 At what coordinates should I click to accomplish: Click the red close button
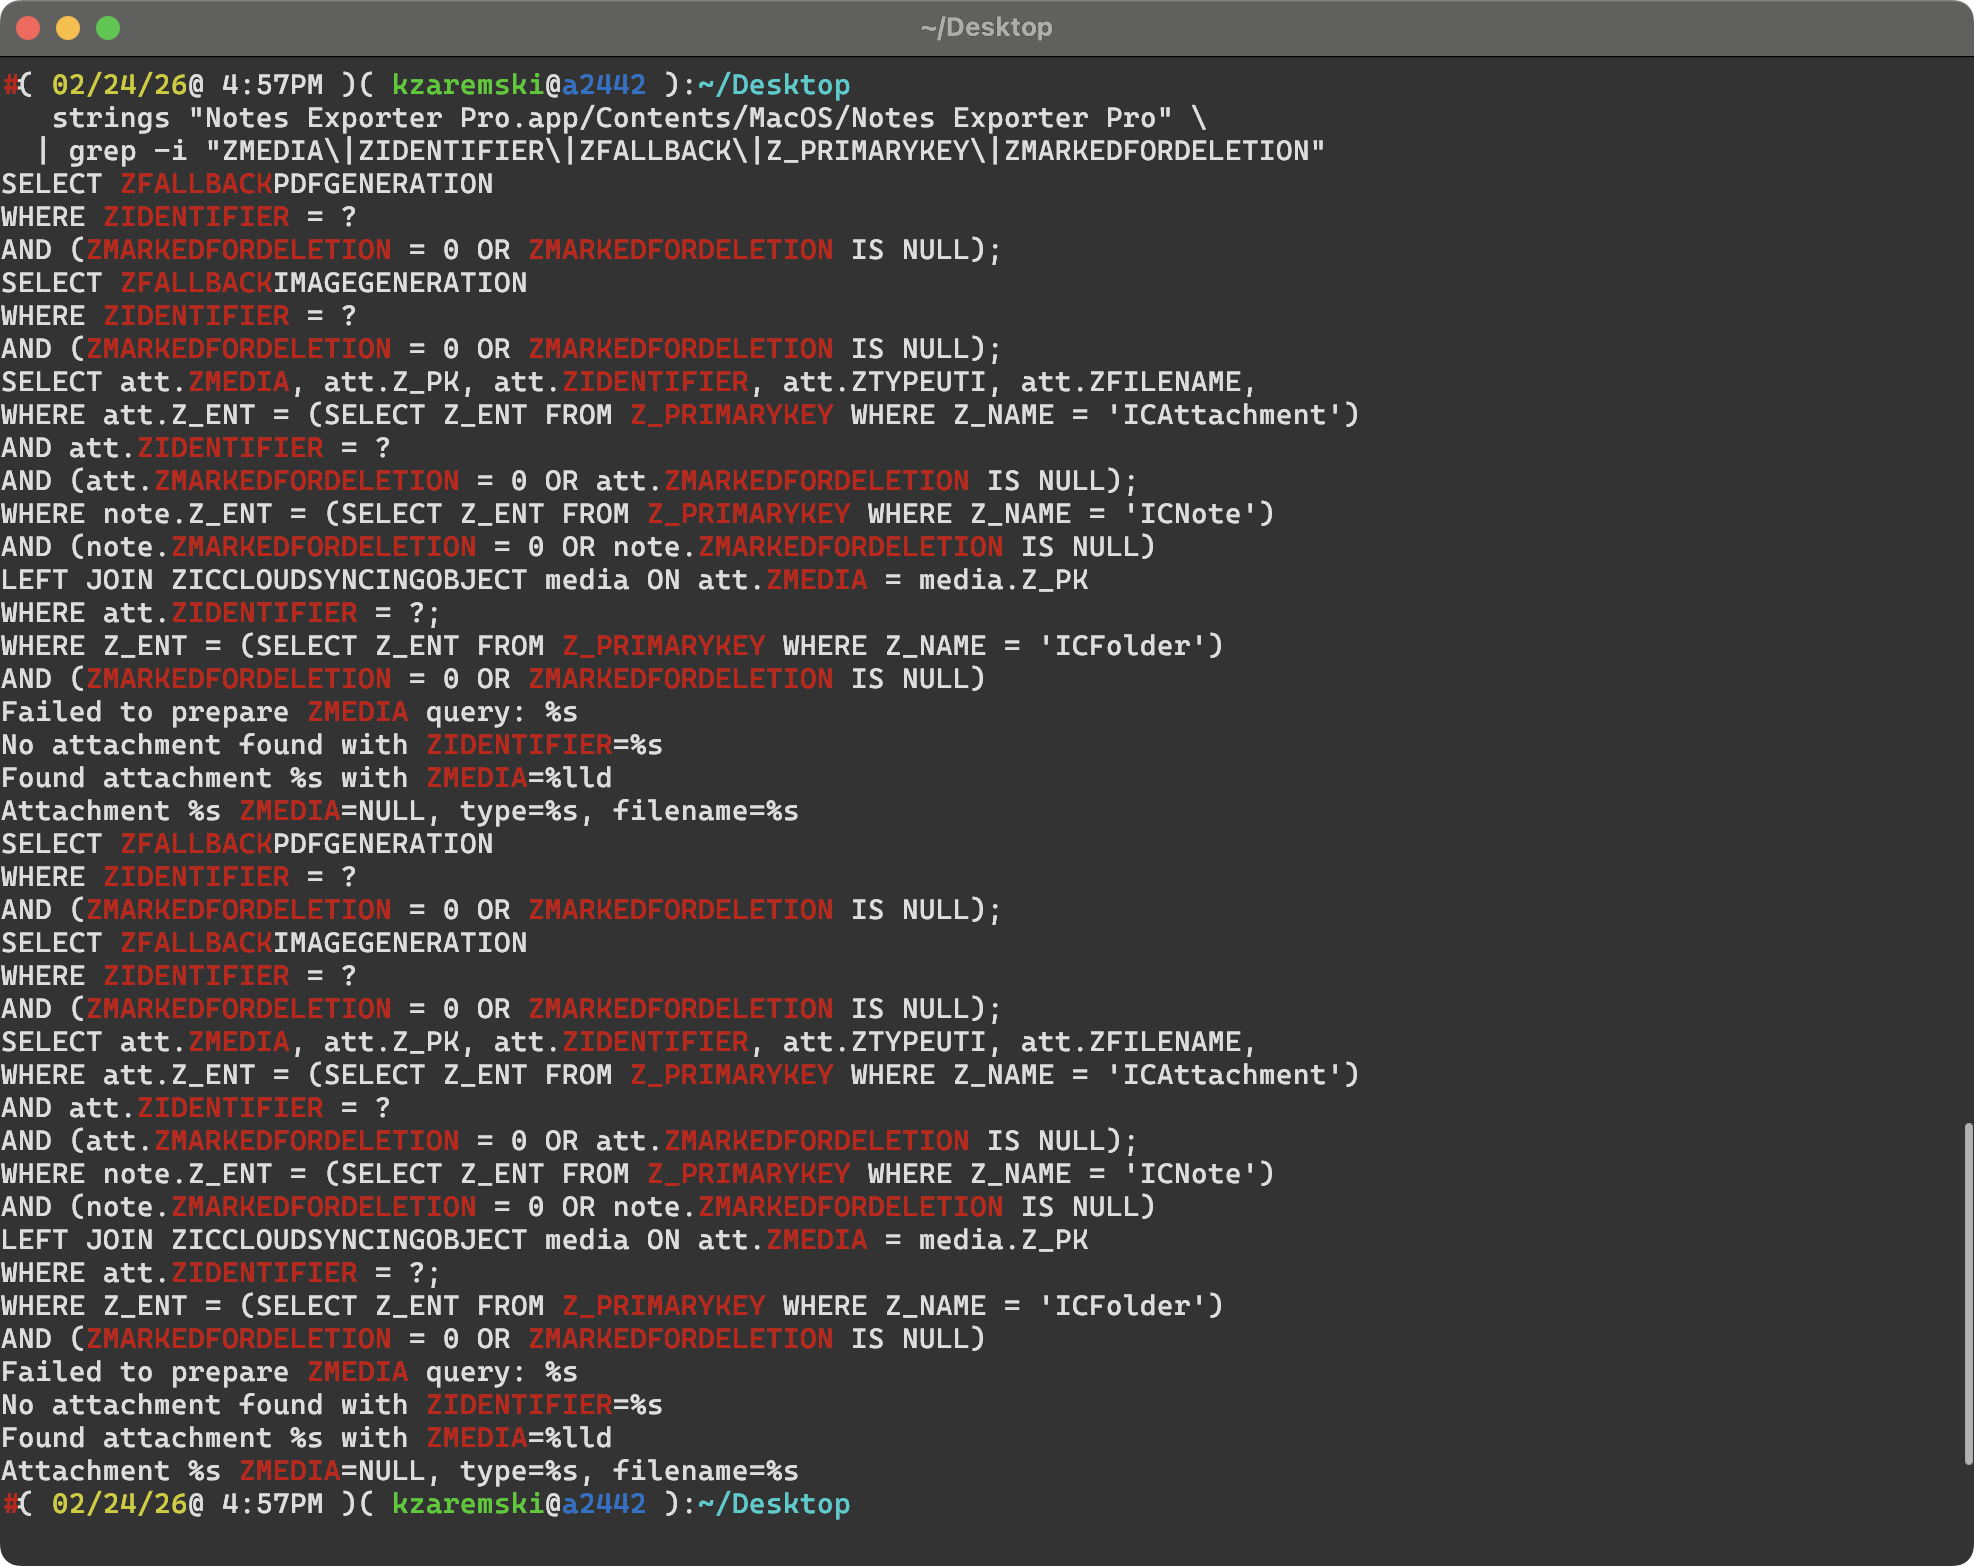click(30, 27)
